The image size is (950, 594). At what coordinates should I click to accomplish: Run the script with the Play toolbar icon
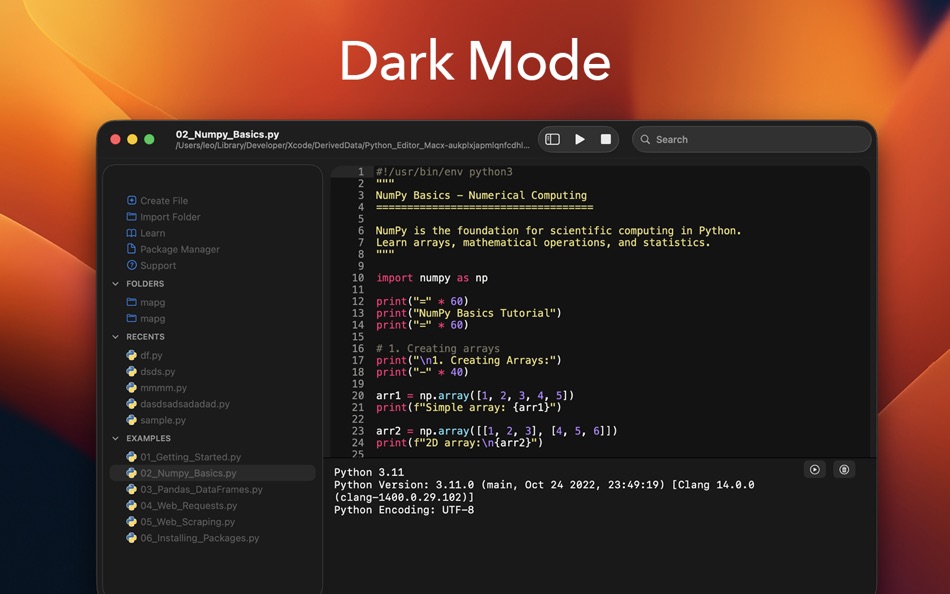click(580, 139)
